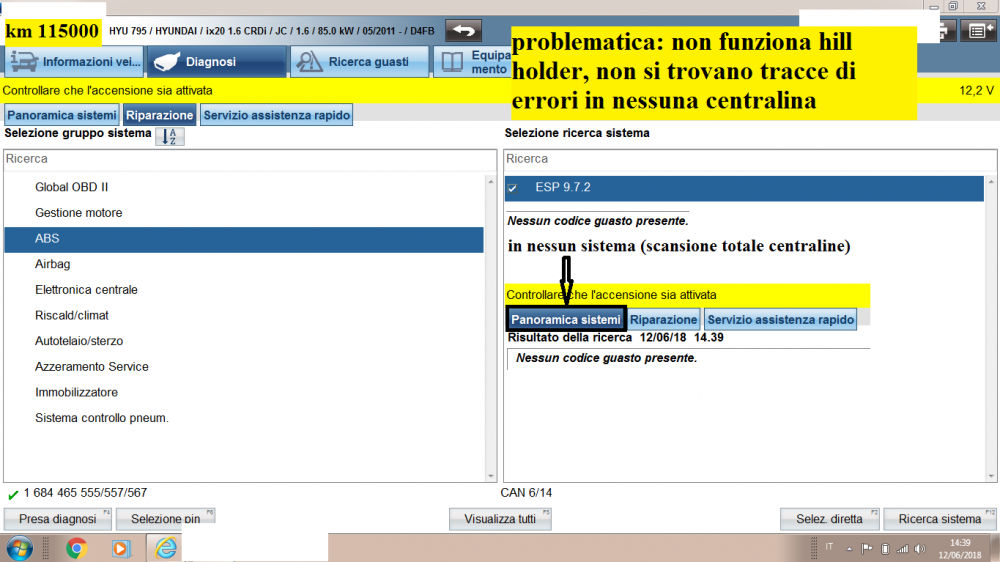Click the HYU 795 / HYUNDAI vehicle description

(x=272, y=31)
